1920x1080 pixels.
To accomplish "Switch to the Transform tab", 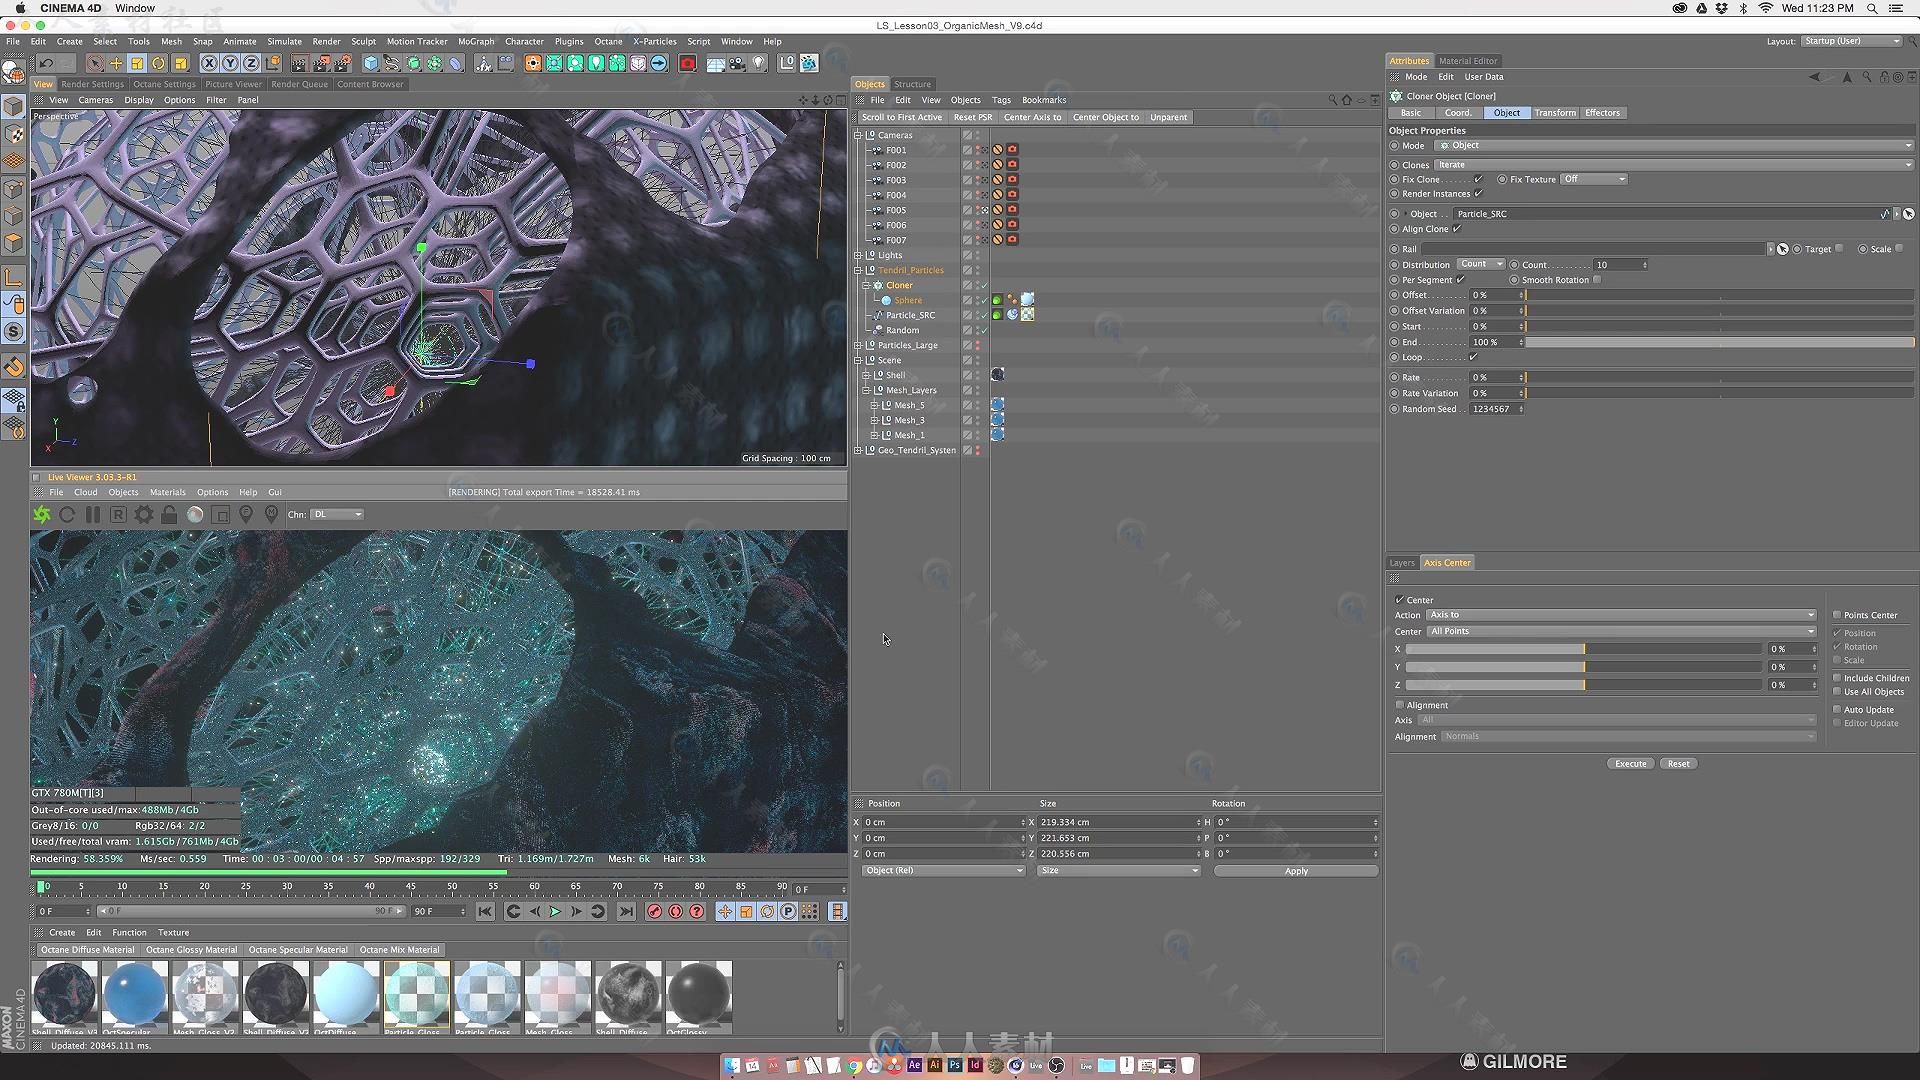I will [x=1555, y=113].
